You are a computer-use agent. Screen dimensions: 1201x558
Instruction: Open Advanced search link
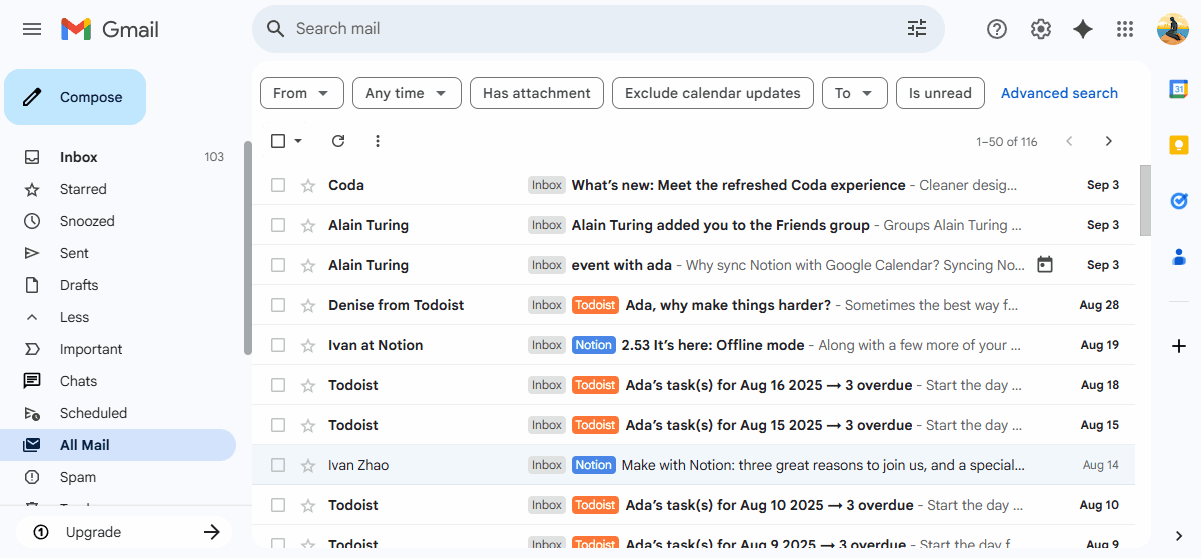click(1059, 93)
